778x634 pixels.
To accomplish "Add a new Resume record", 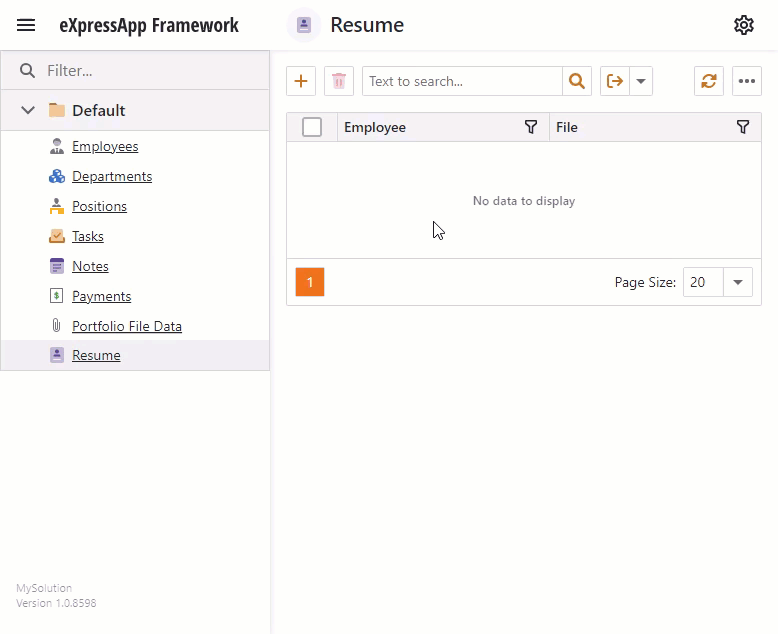I will [x=301, y=81].
